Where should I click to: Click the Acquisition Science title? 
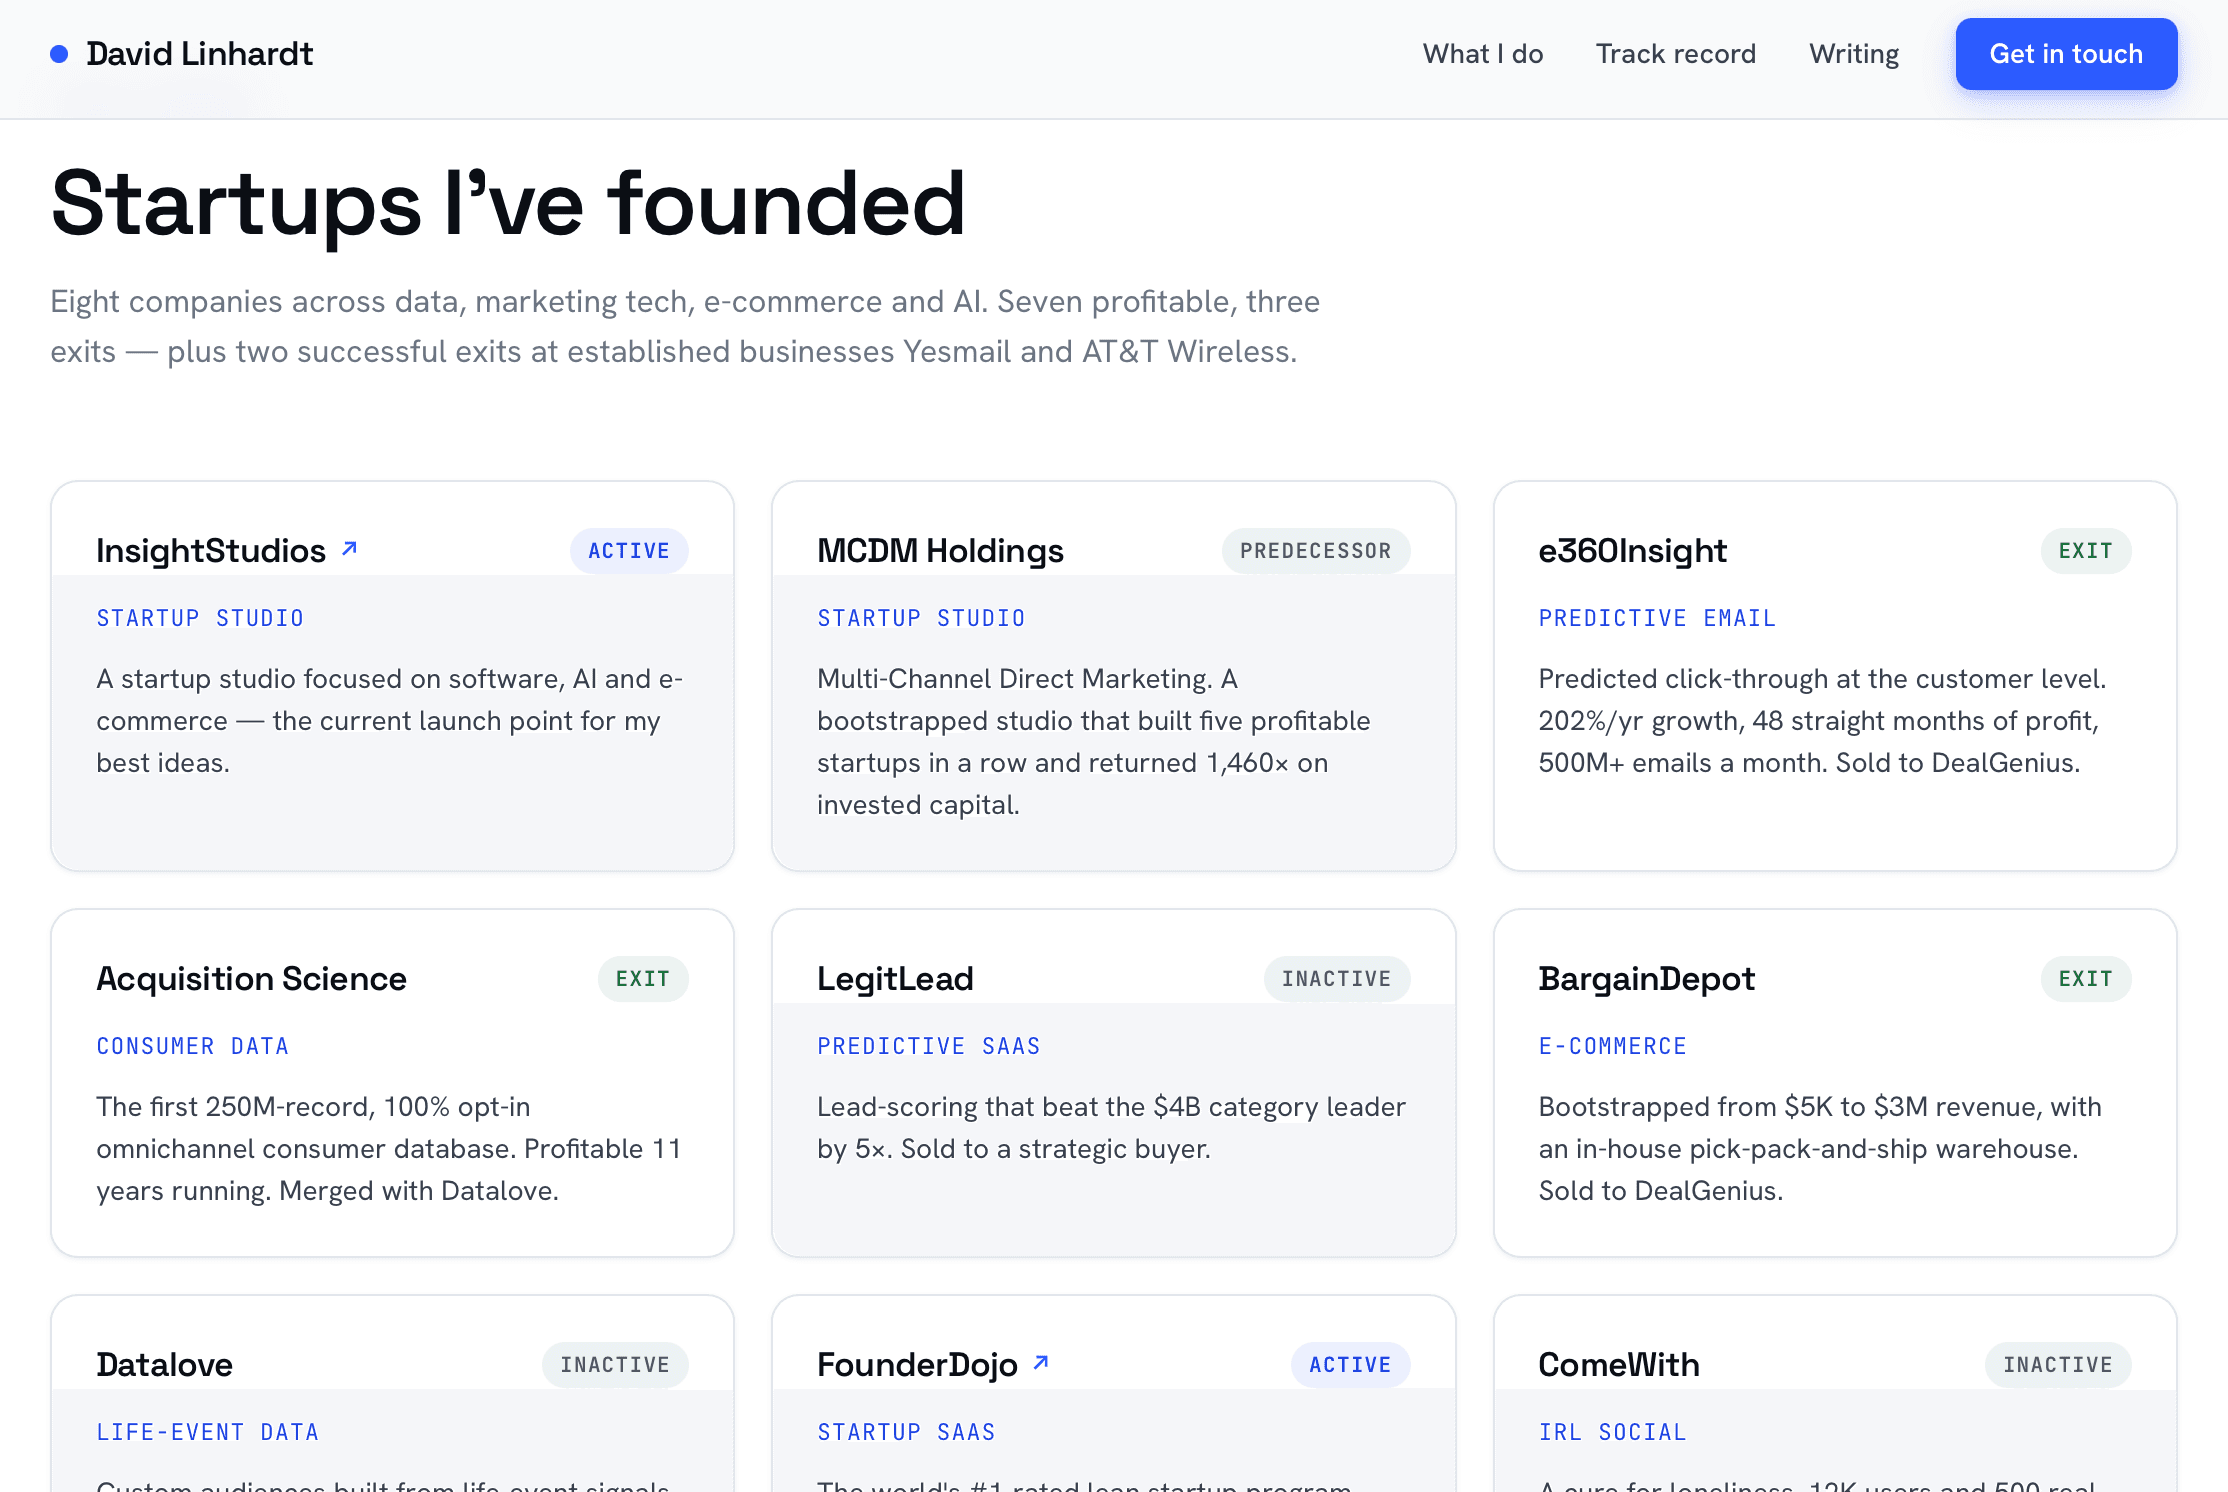tap(251, 979)
